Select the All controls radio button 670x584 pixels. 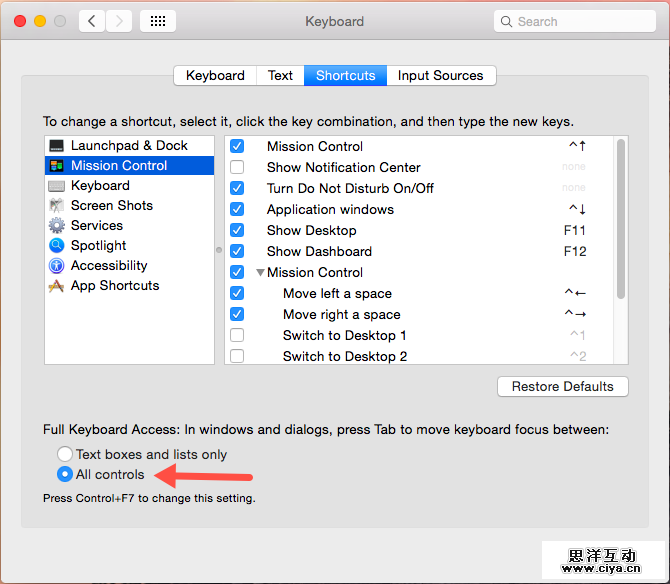(65, 474)
